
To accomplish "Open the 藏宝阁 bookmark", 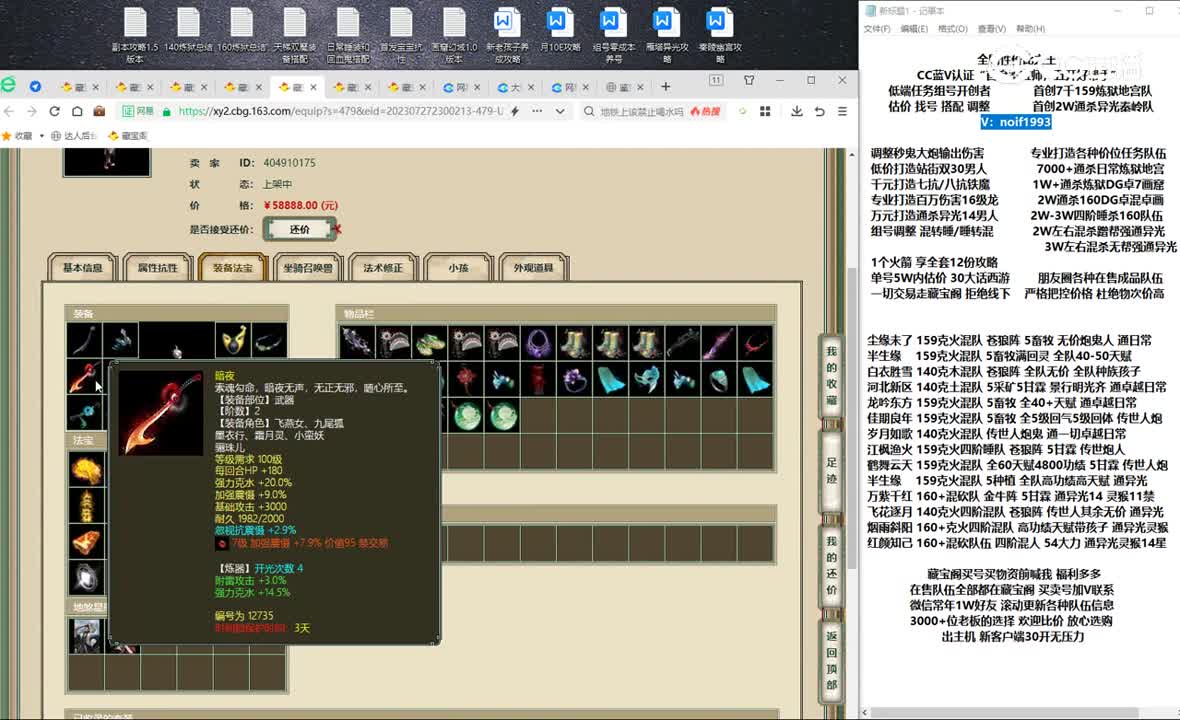I will tap(127, 135).
